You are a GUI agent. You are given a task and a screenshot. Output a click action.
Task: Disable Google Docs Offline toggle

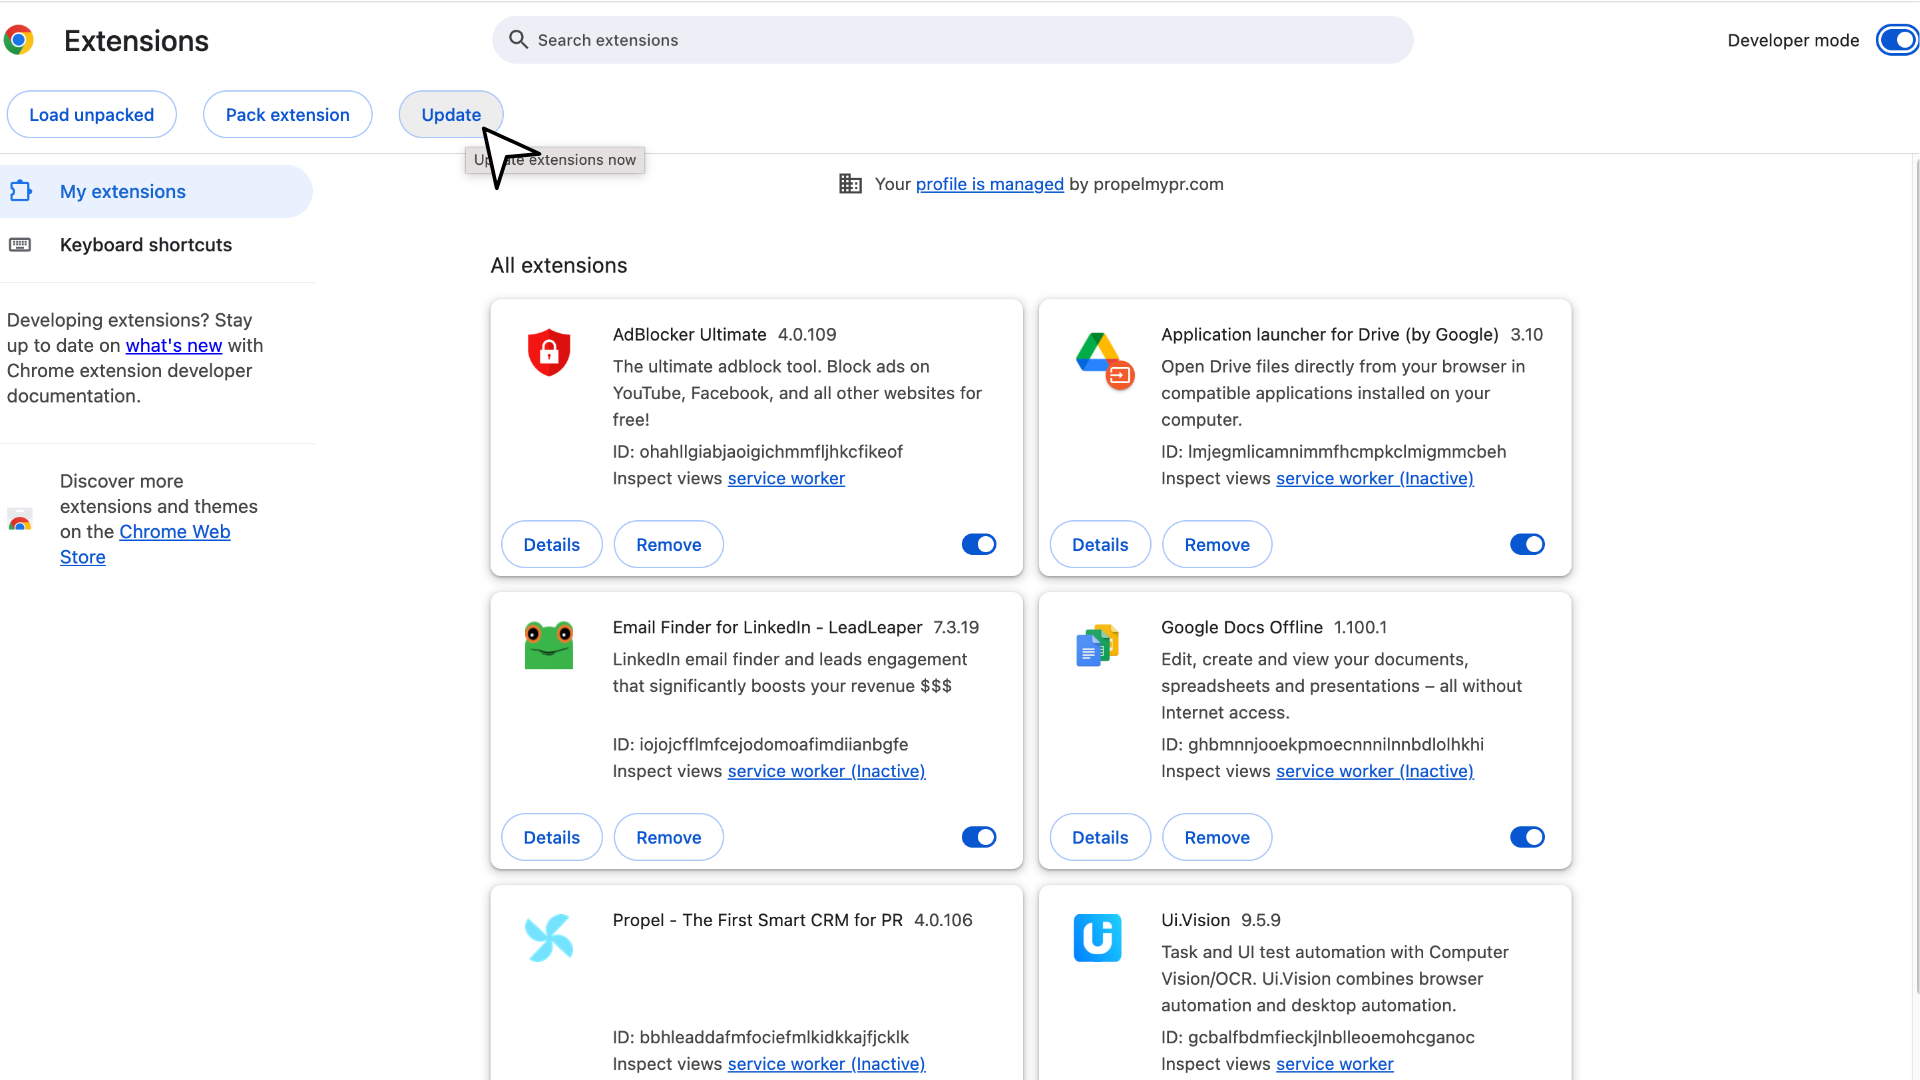pos(1526,837)
